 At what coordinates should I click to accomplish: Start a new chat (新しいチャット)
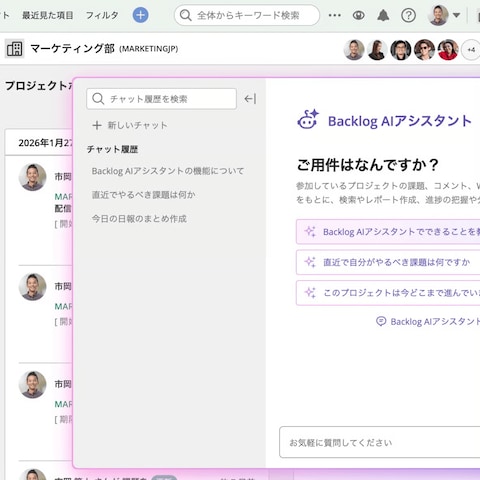pos(130,125)
